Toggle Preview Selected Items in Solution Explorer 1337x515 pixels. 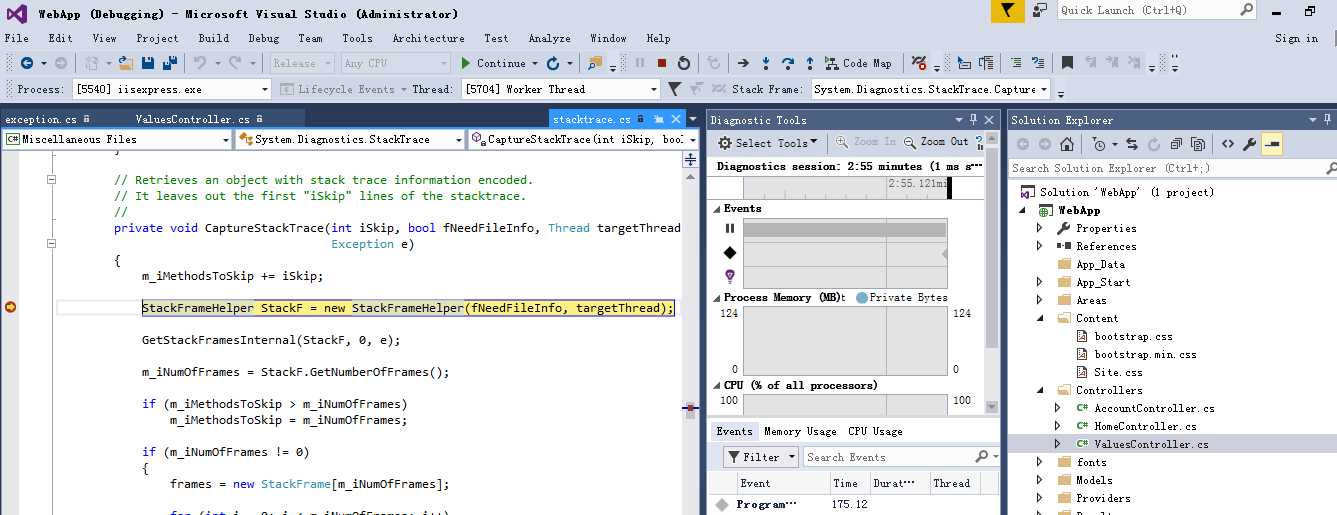click(1272, 144)
